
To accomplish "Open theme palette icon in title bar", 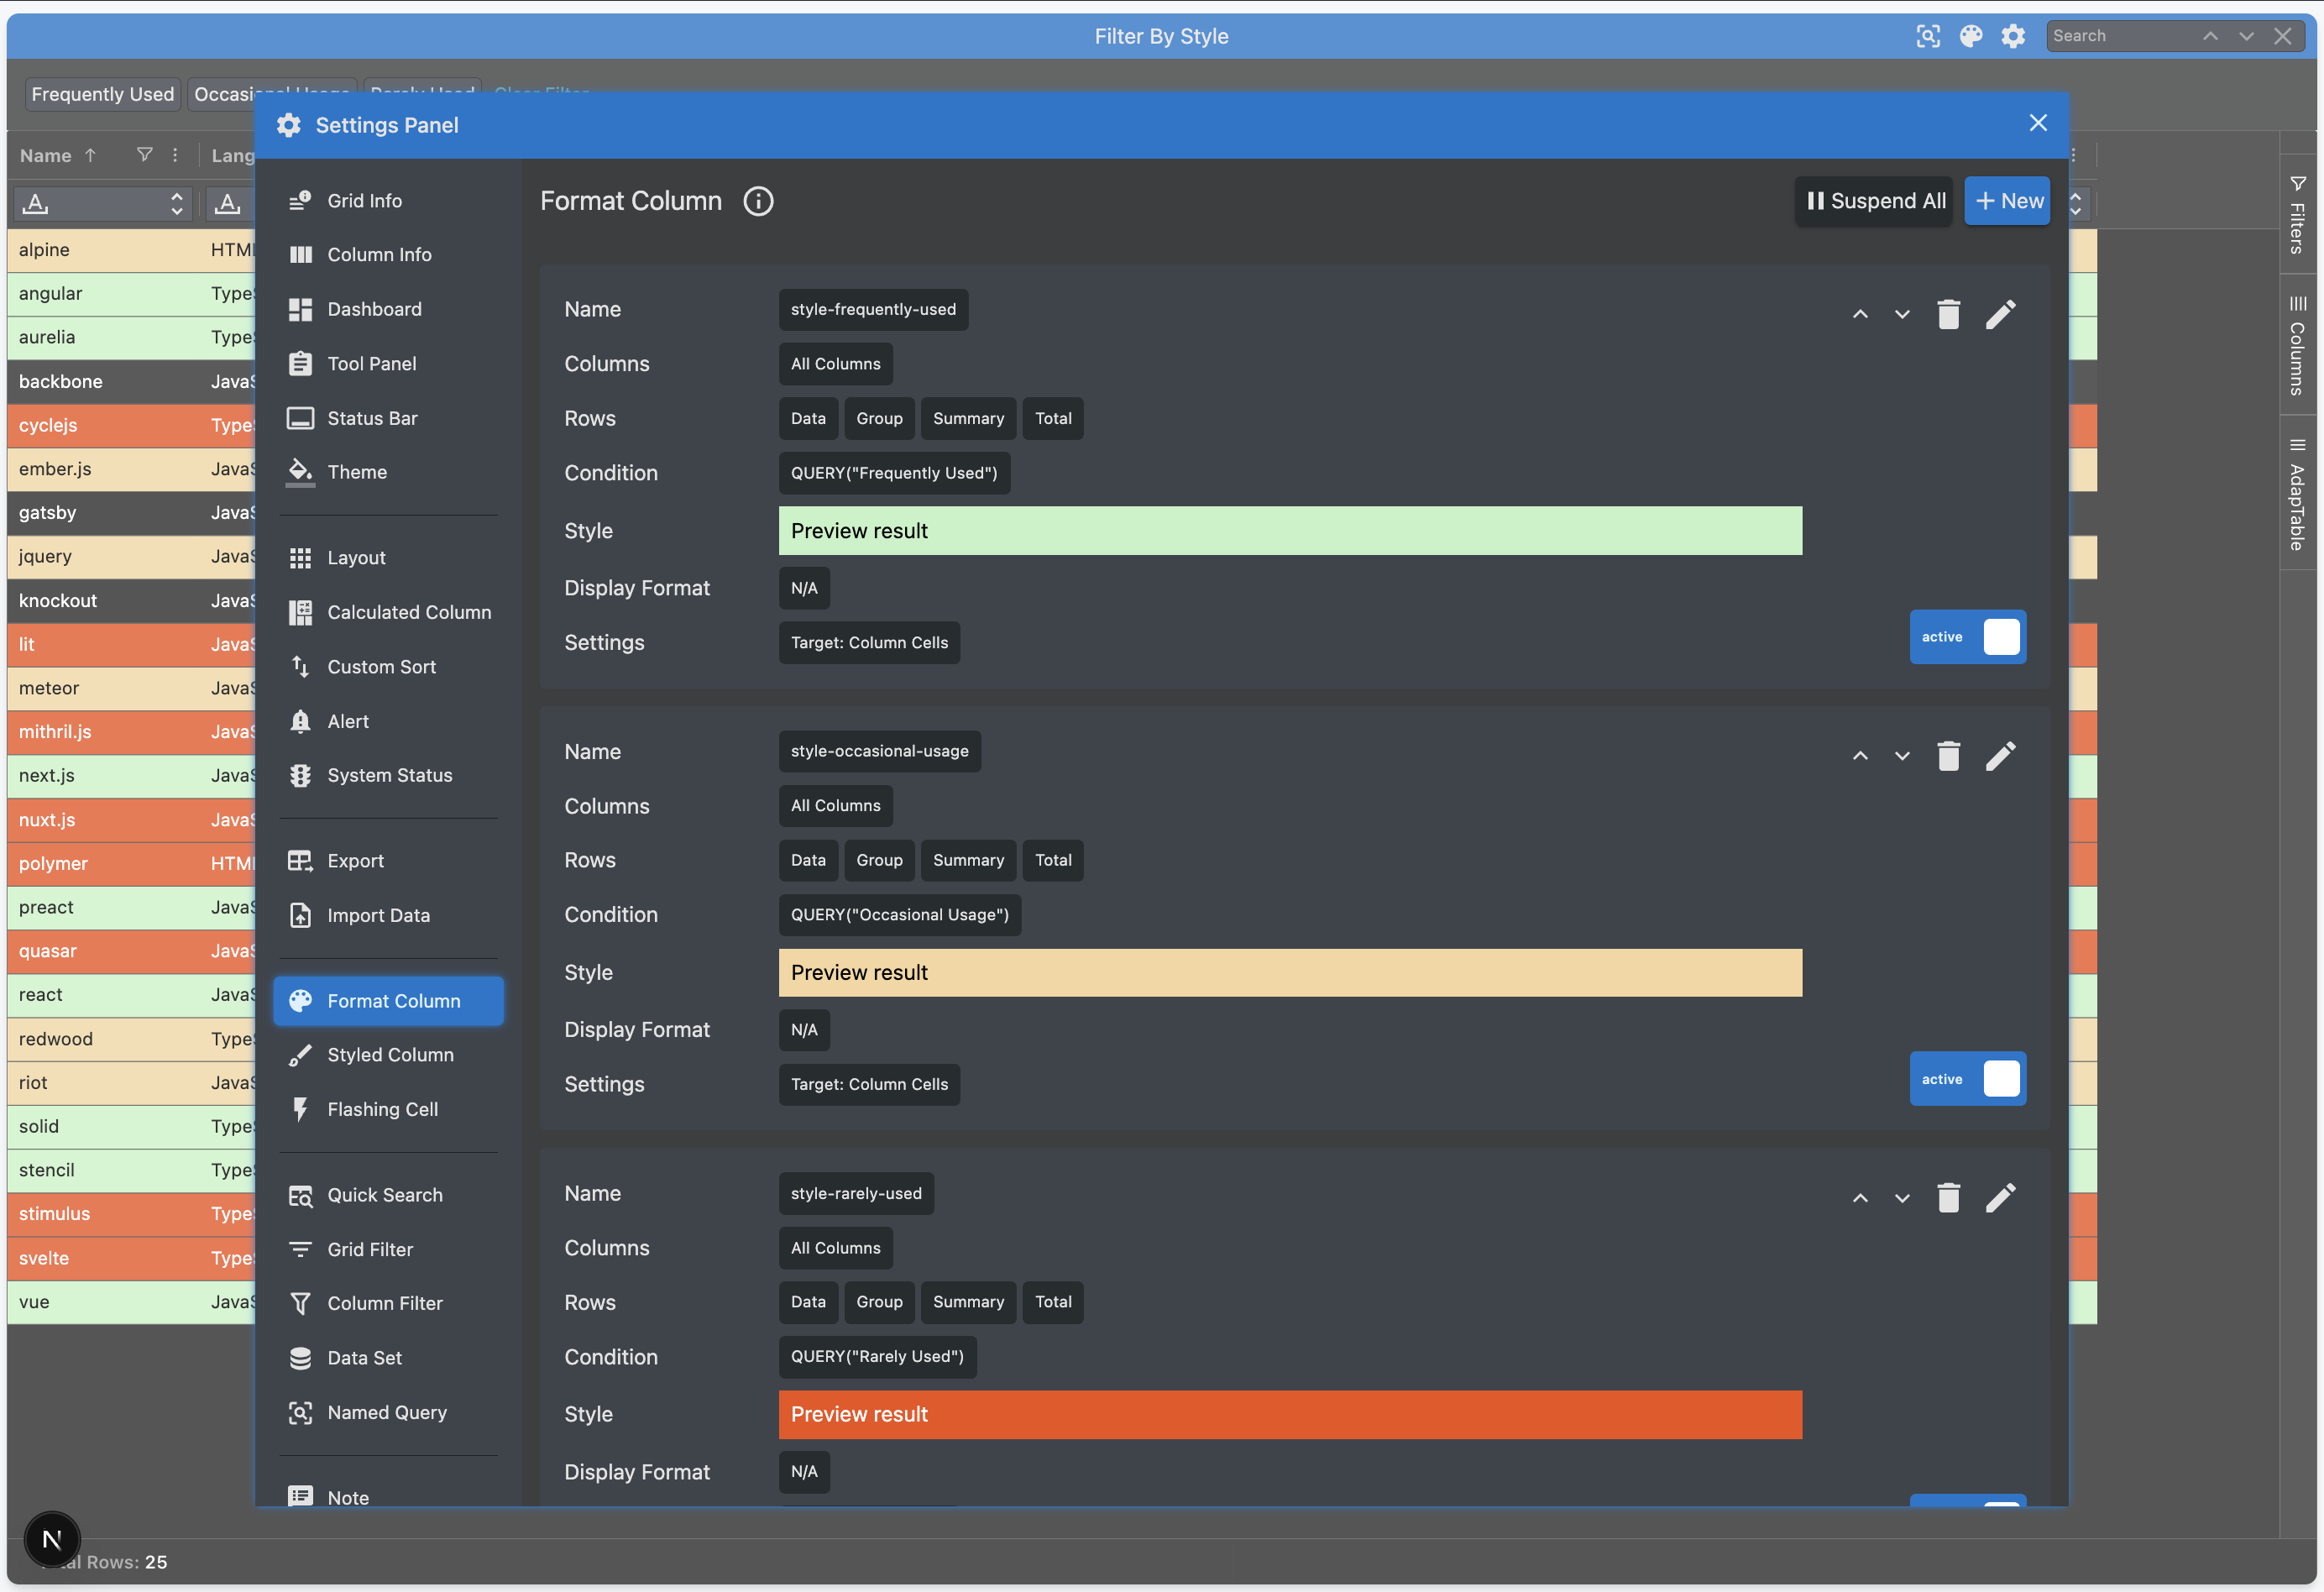I will (x=1970, y=36).
